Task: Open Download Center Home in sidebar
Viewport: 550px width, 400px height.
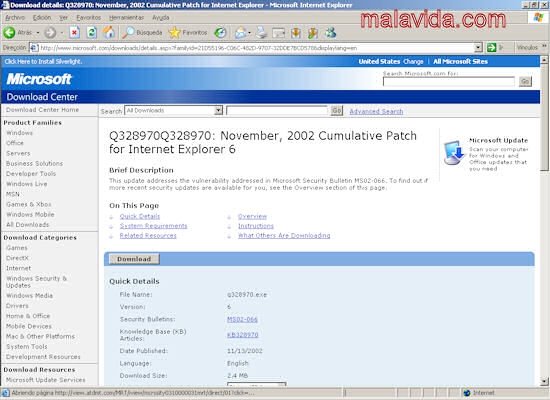Action: 42,110
